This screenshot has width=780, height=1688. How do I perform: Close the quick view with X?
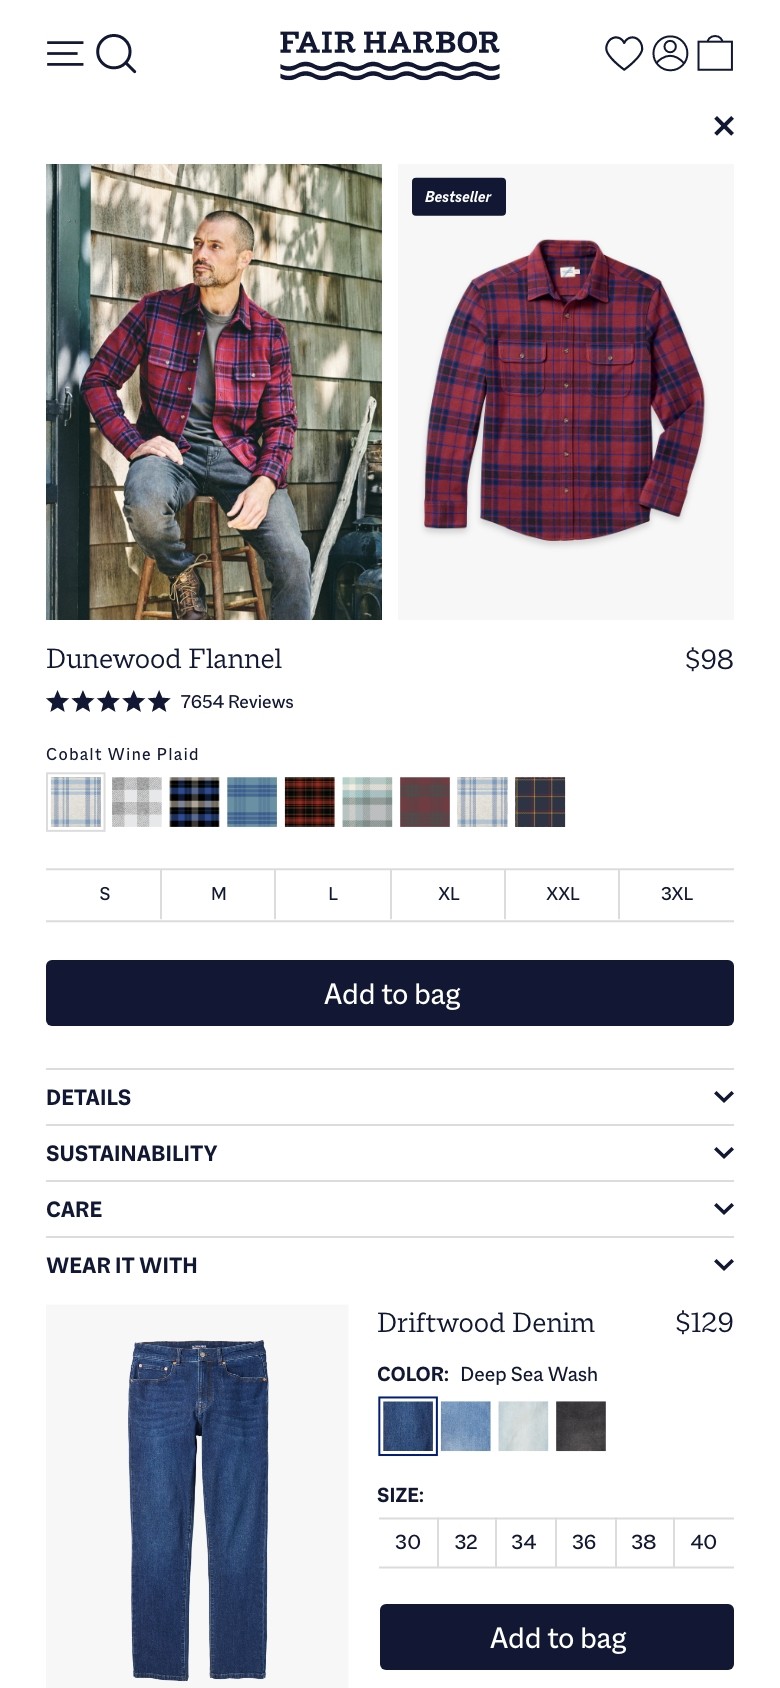[724, 126]
